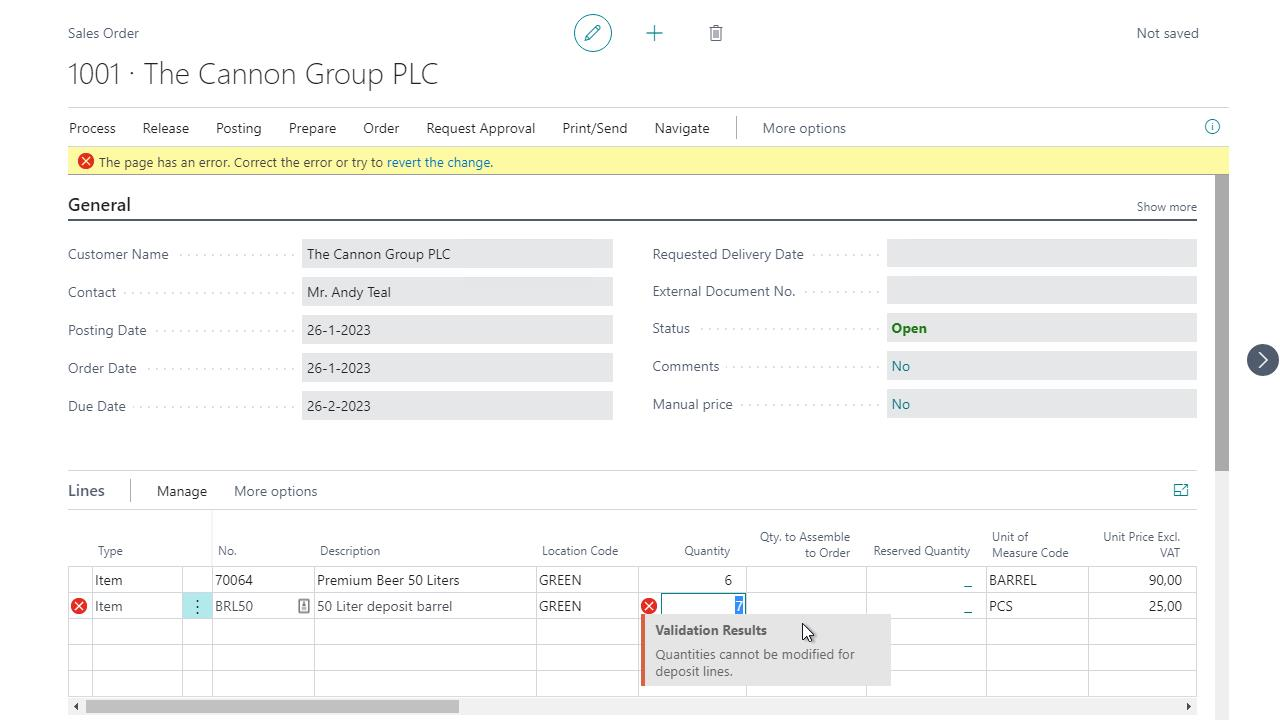Click Show more in General section

[x=1166, y=207]
